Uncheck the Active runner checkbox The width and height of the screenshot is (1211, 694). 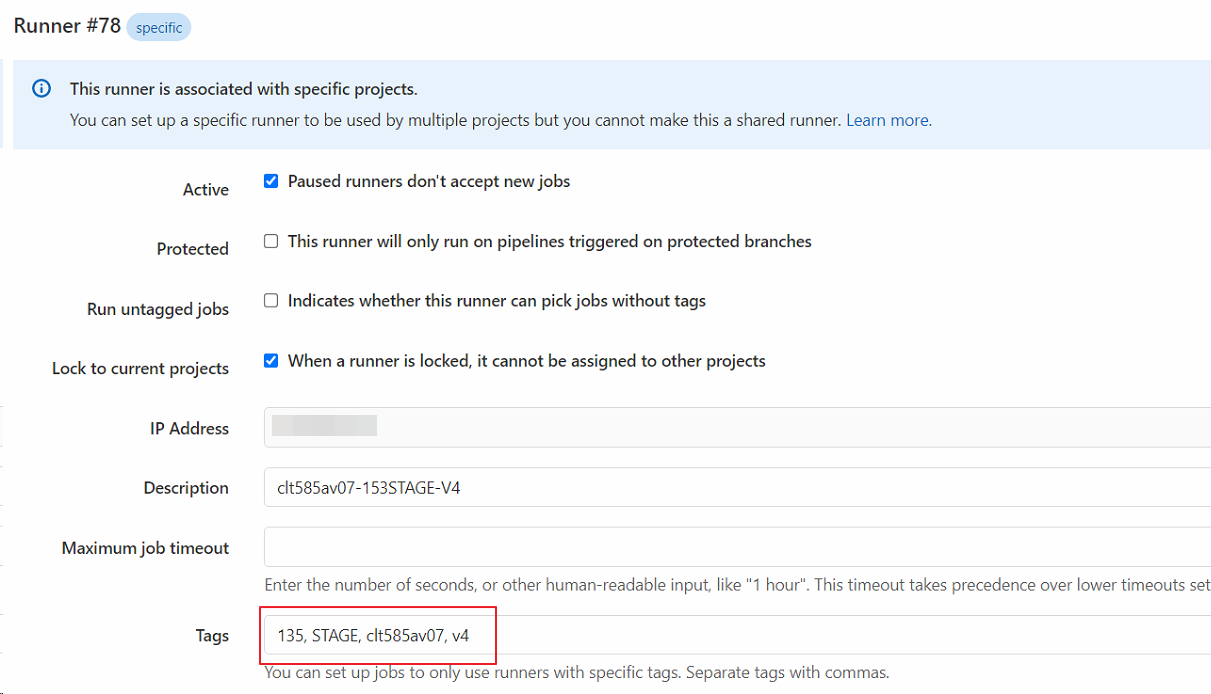tap(270, 181)
